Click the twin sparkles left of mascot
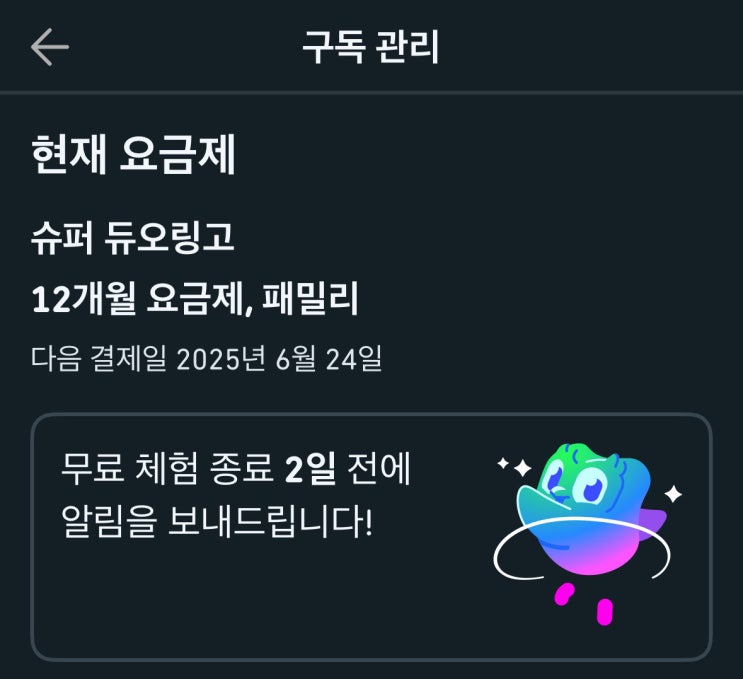This screenshot has width=743, height=679. tap(514, 466)
